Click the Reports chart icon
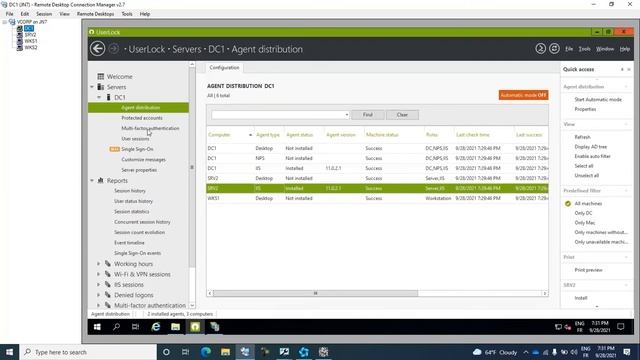This screenshot has height=360, width=640. (101, 180)
